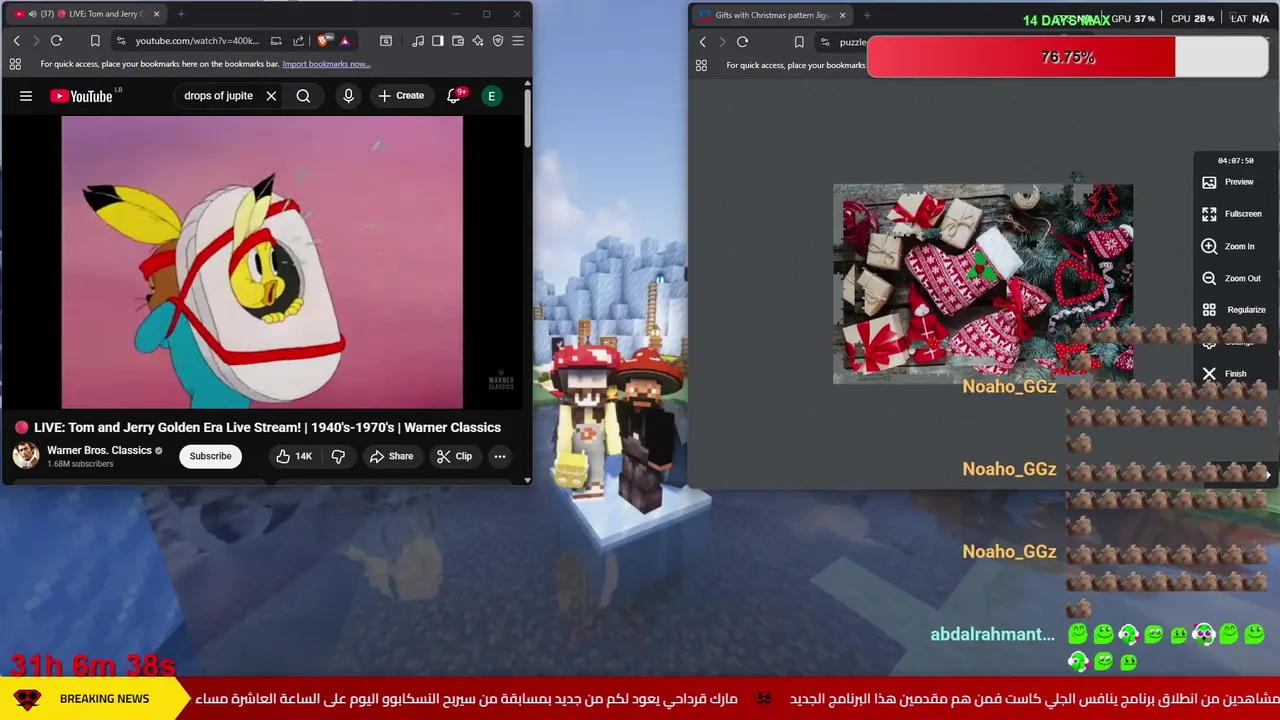The width and height of the screenshot is (1280, 720).
Task: Open a new tab in YouTube window
Action: (181, 14)
